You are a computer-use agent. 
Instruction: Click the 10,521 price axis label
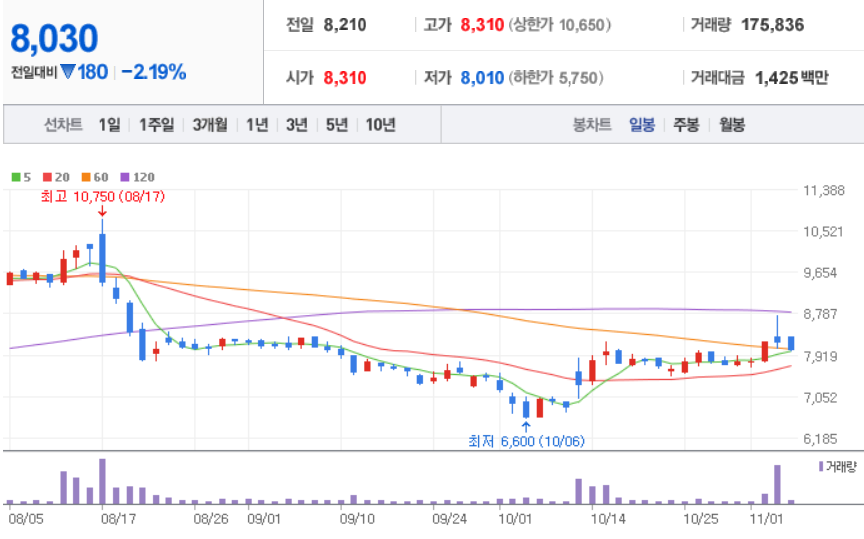pyautogui.click(x=824, y=231)
